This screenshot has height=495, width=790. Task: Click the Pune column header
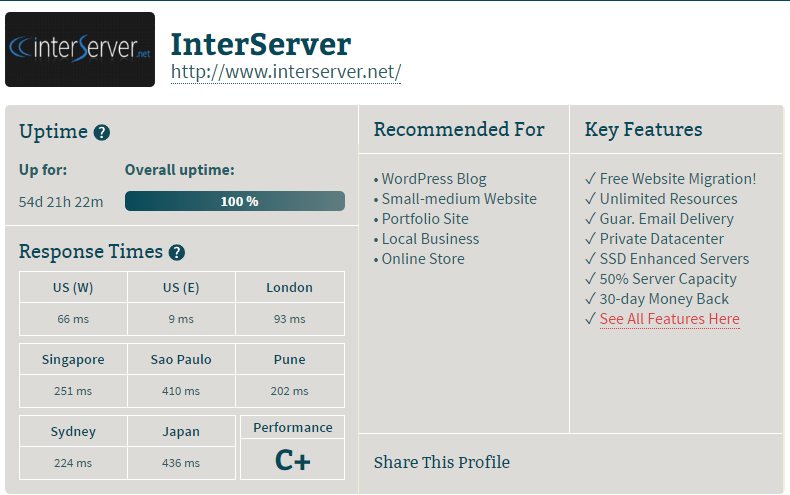(290, 359)
